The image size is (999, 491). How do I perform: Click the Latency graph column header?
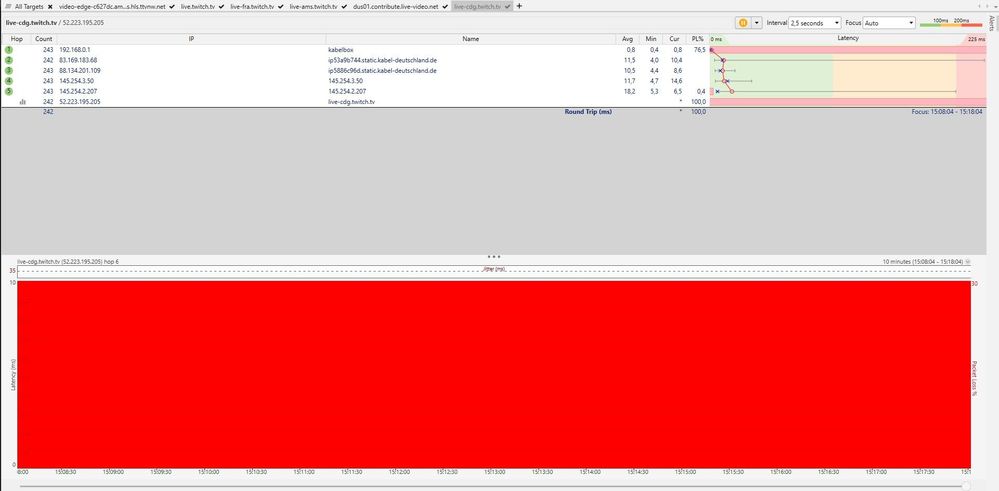848,38
